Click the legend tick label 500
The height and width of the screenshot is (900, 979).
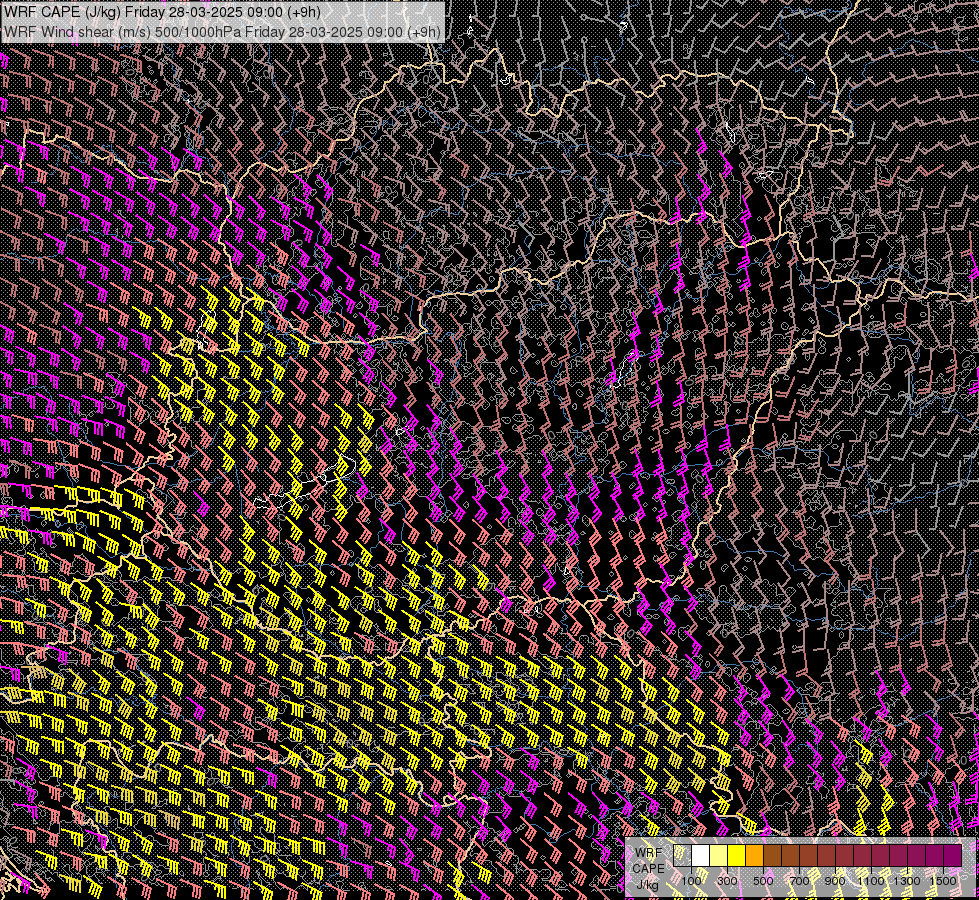[764, 881]
